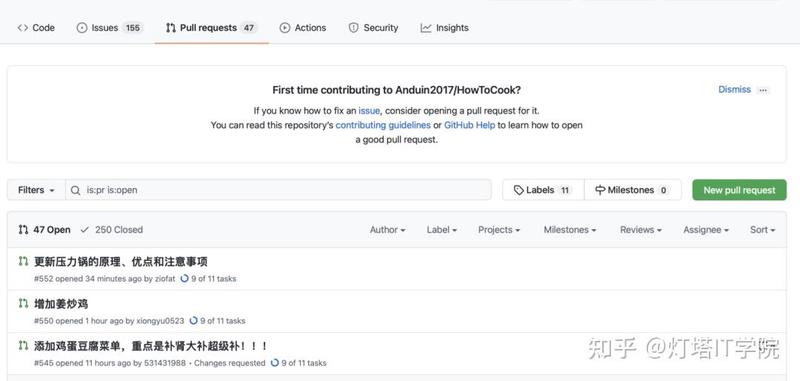Viewport: 800px width, 381px height.
Task: Open the contributing guidelines link
Action: point(383,125)
